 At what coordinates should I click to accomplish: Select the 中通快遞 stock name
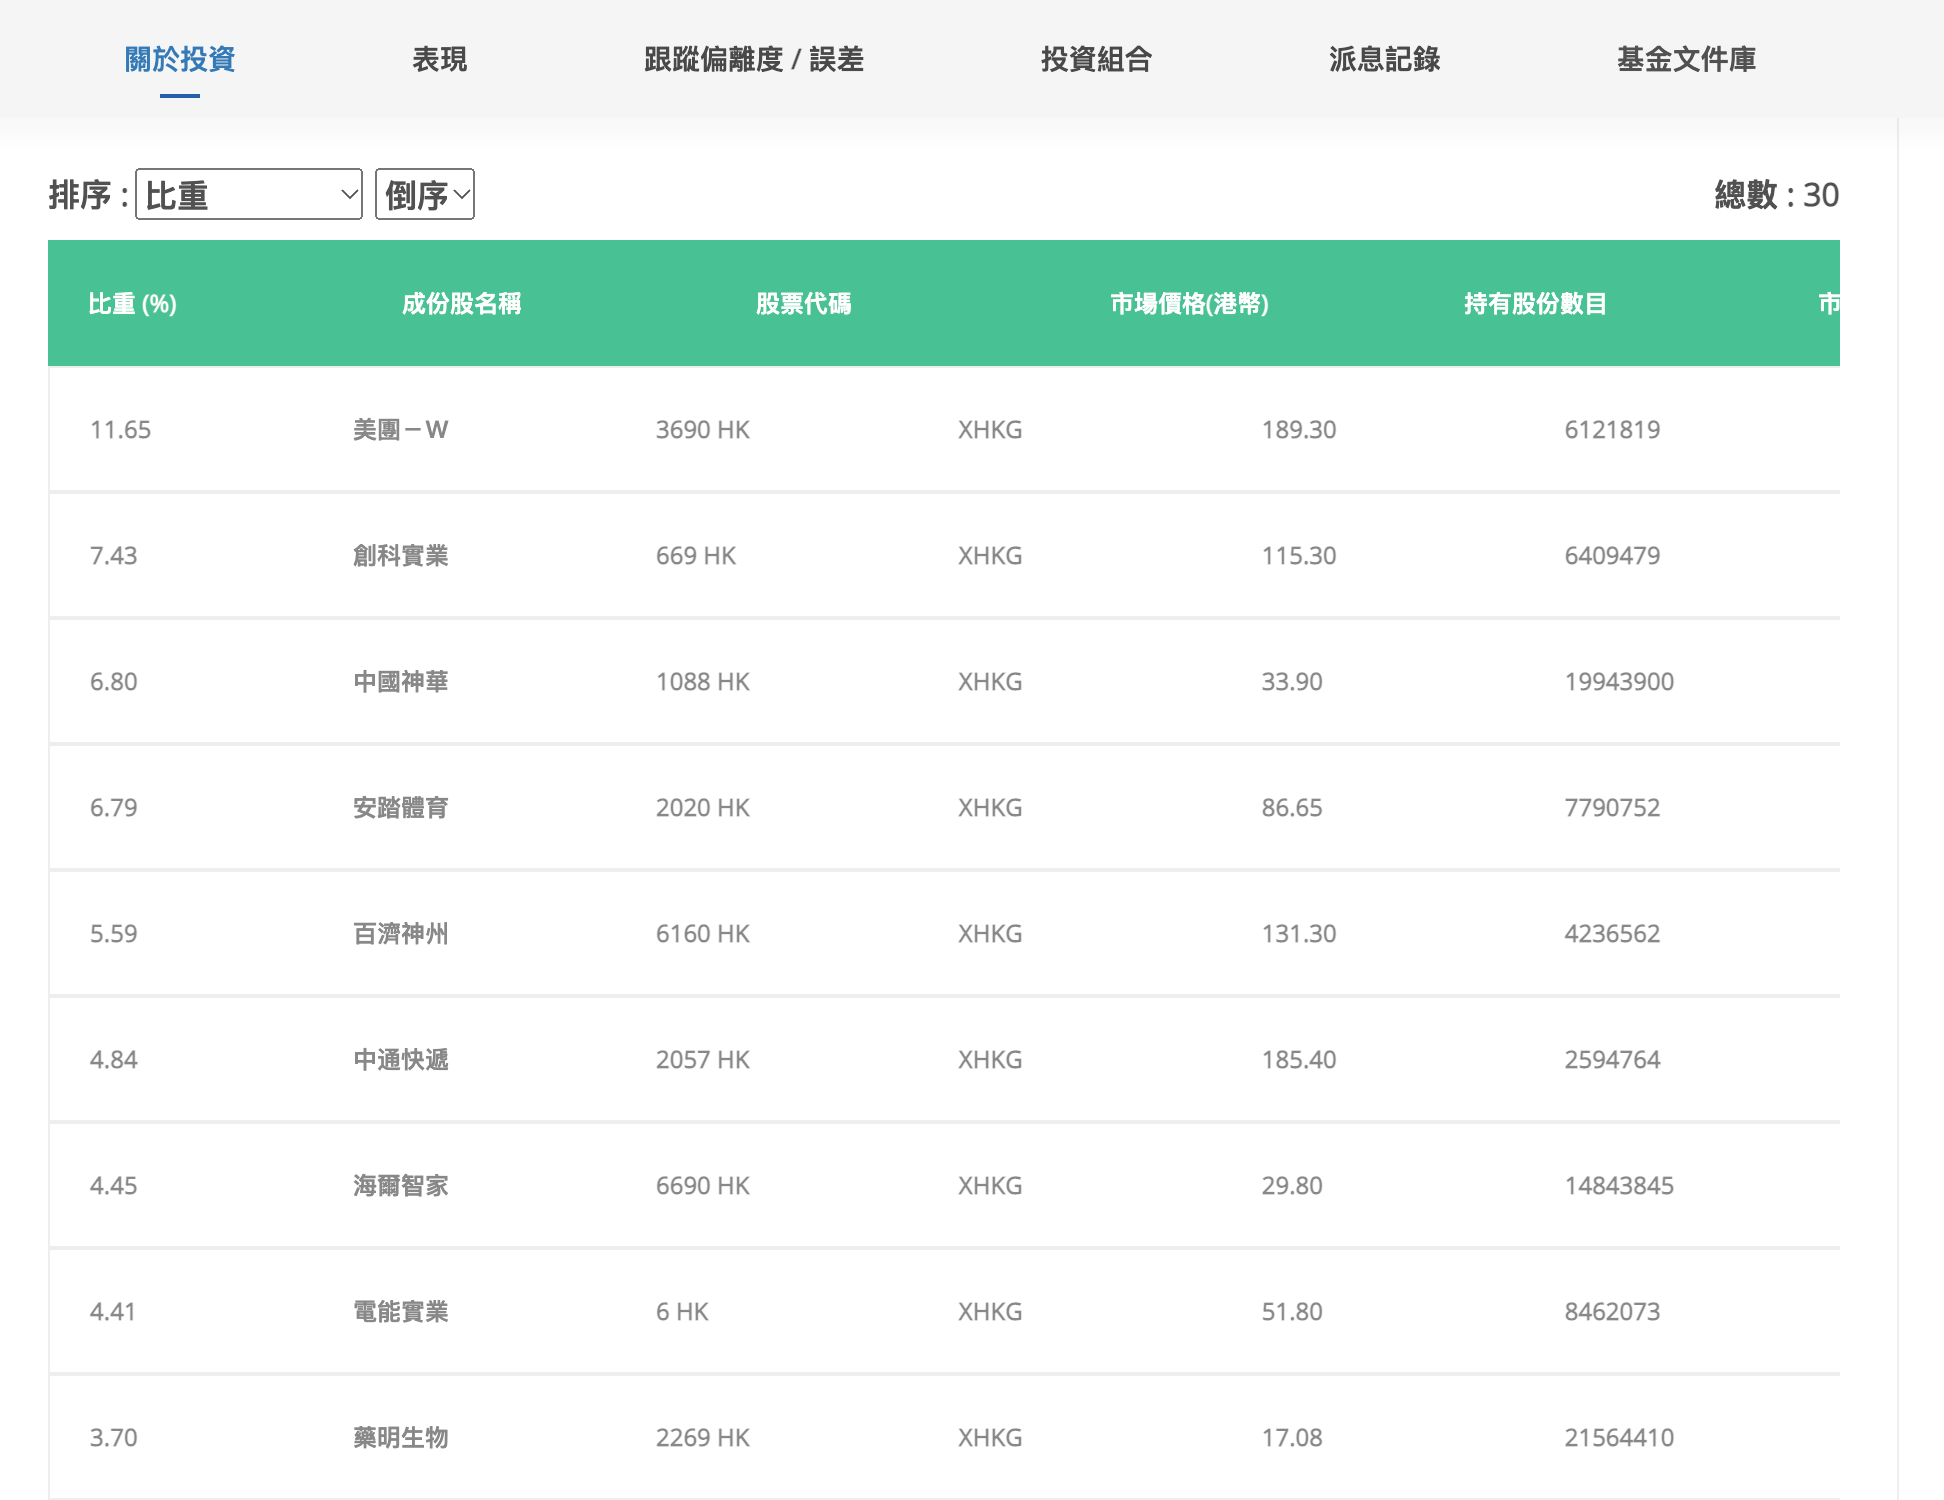click(401, 1060)
